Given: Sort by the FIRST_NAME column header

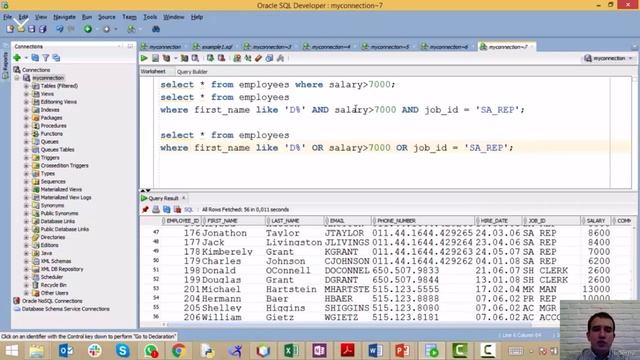Looking at the screenshot, I should point(233,221).
